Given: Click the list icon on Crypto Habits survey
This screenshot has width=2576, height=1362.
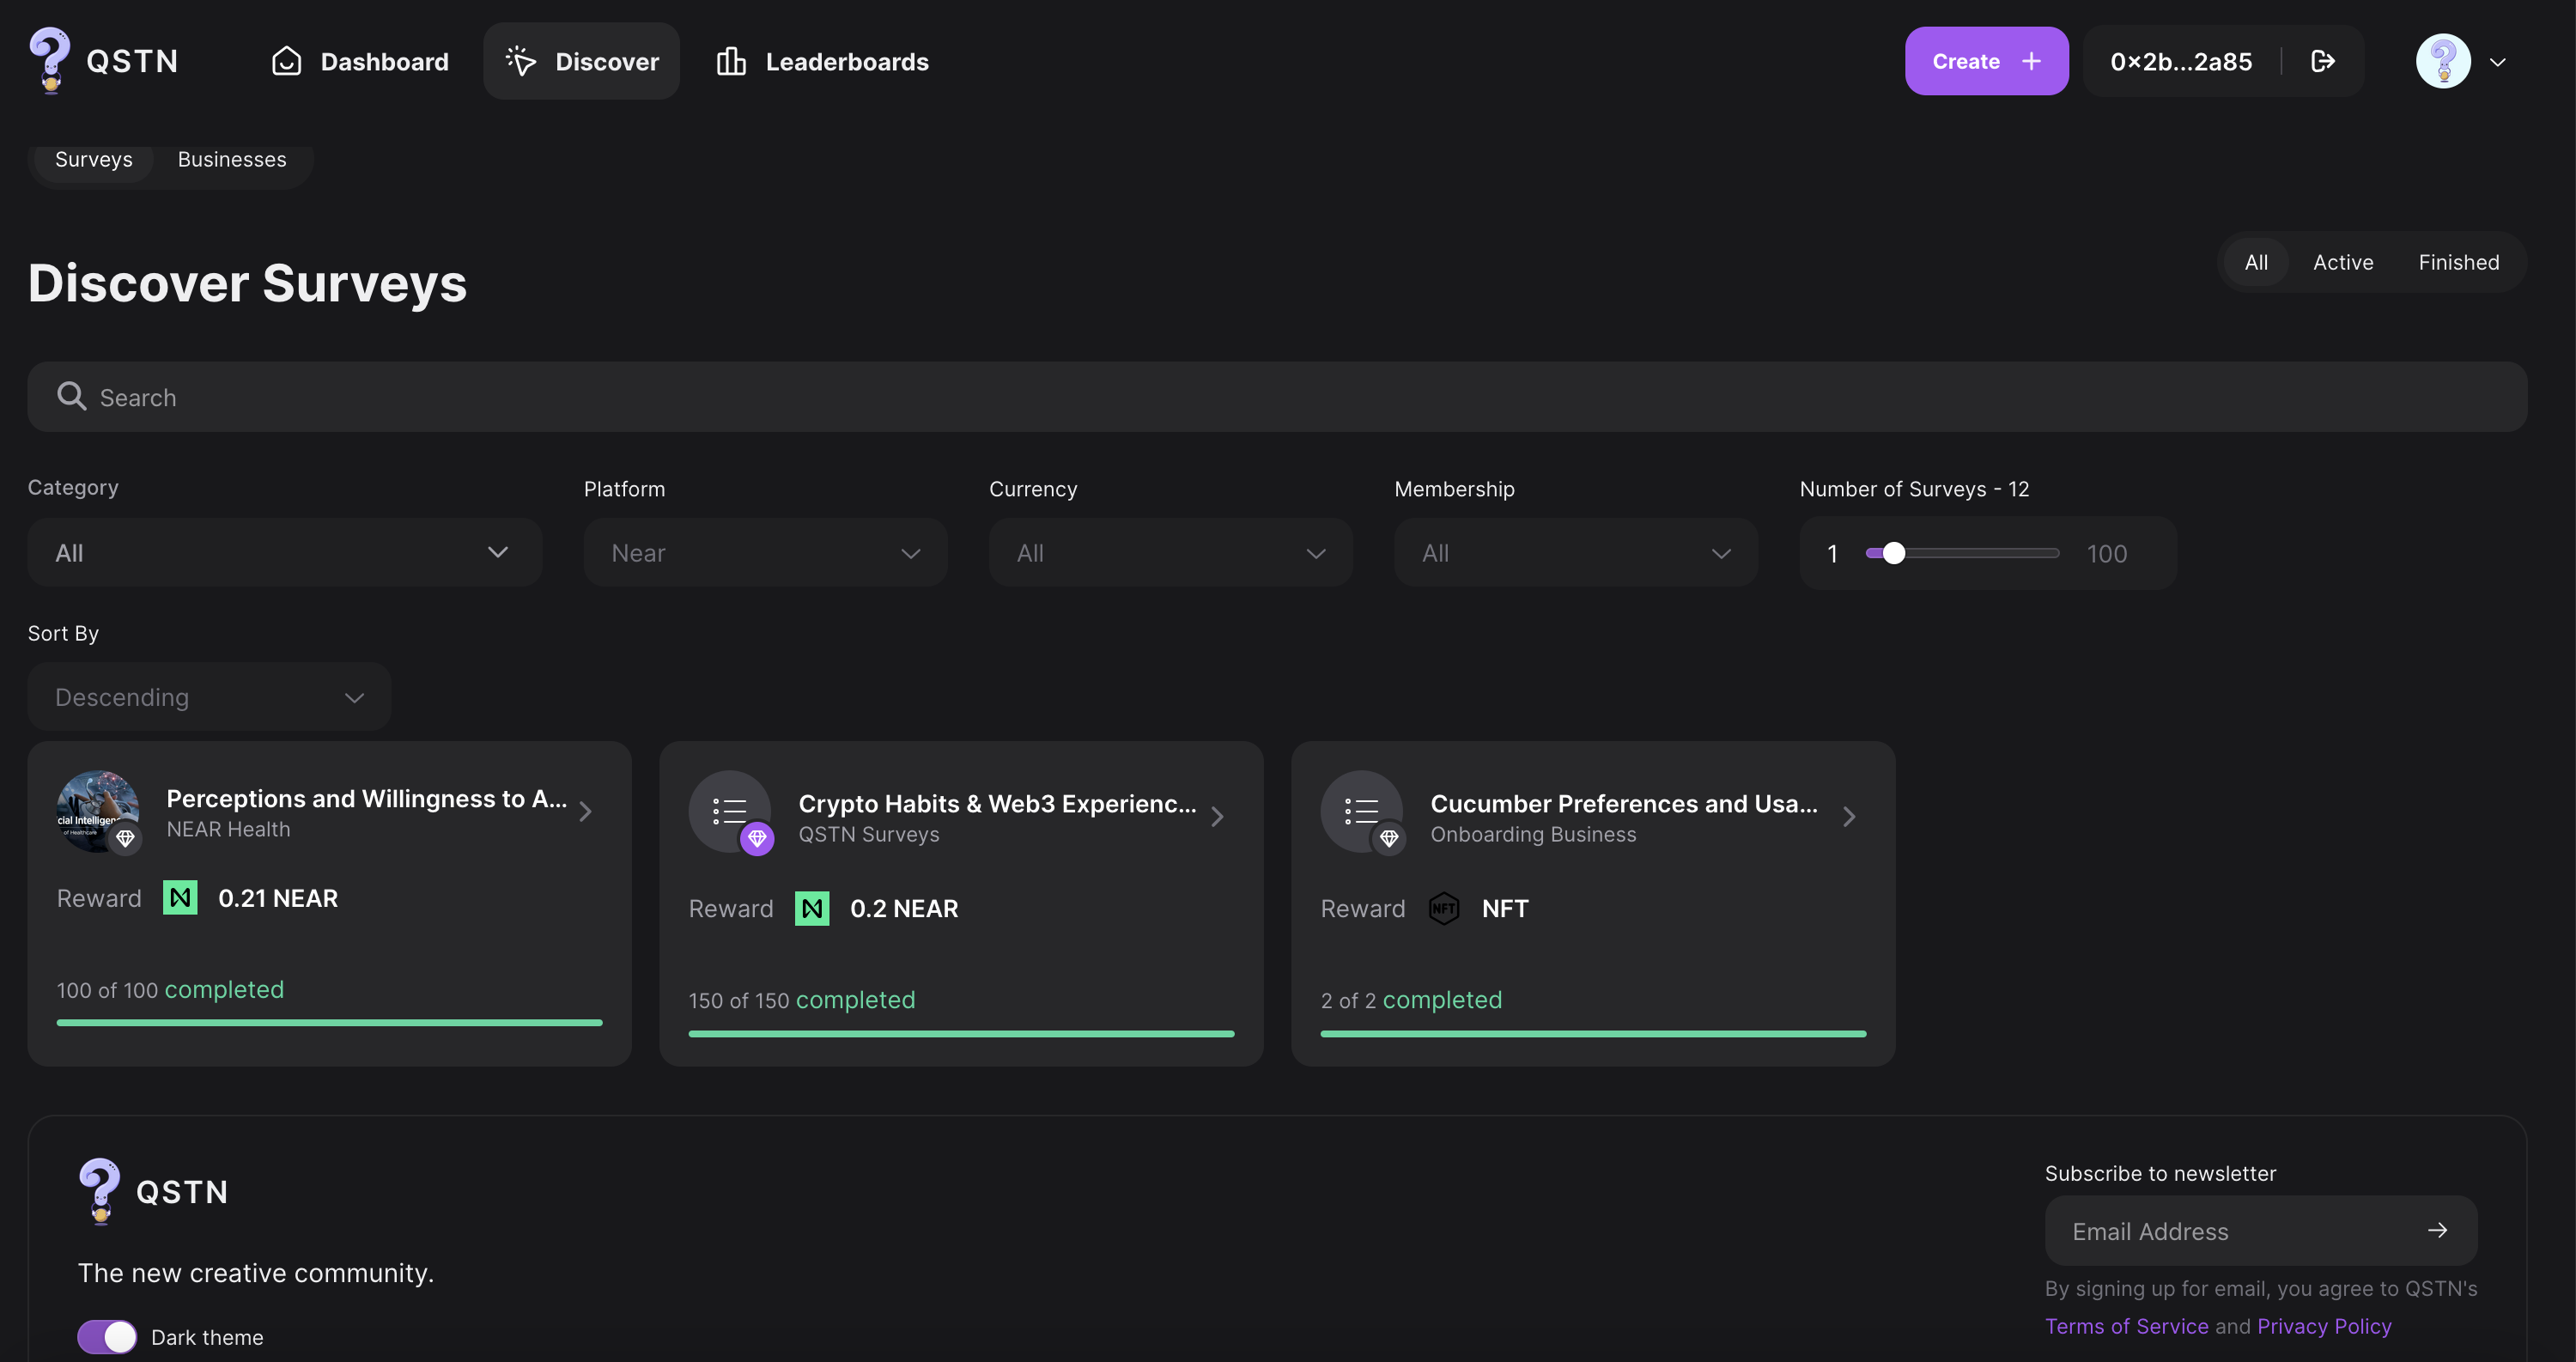Looking at the screenshot, I should click(x=729, y=811).
